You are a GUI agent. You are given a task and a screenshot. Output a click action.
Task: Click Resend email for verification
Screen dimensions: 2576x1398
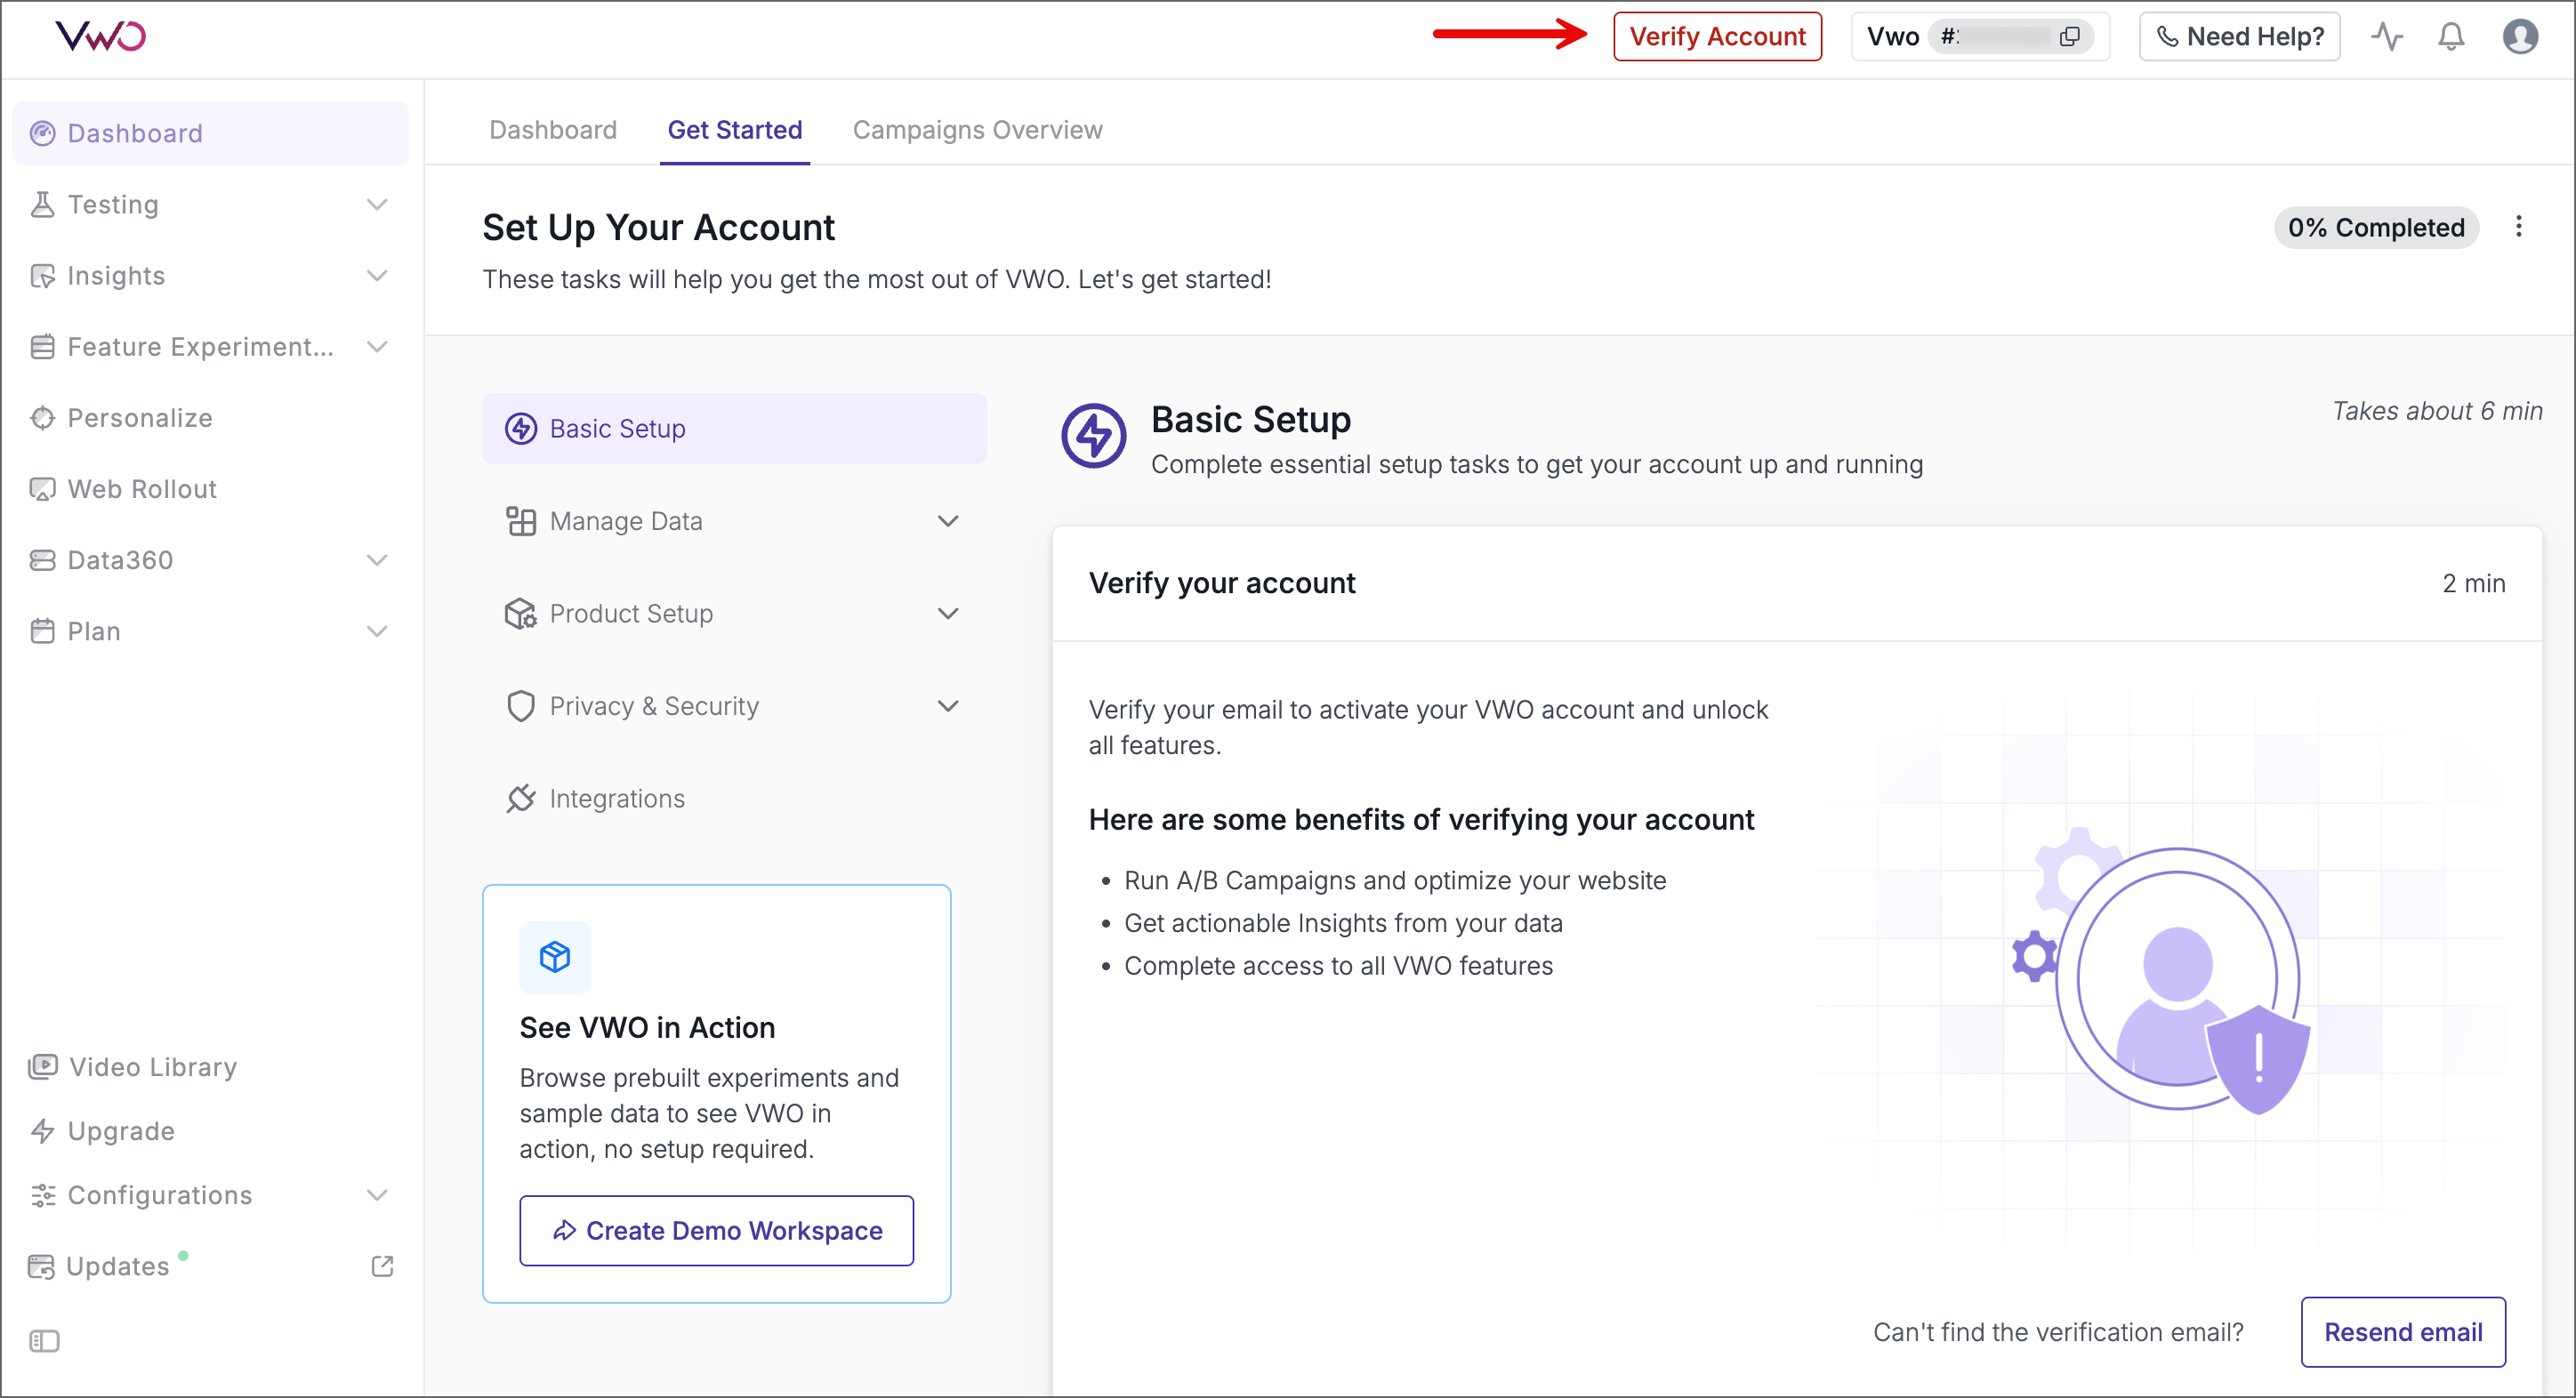tap(2403, 1332)
